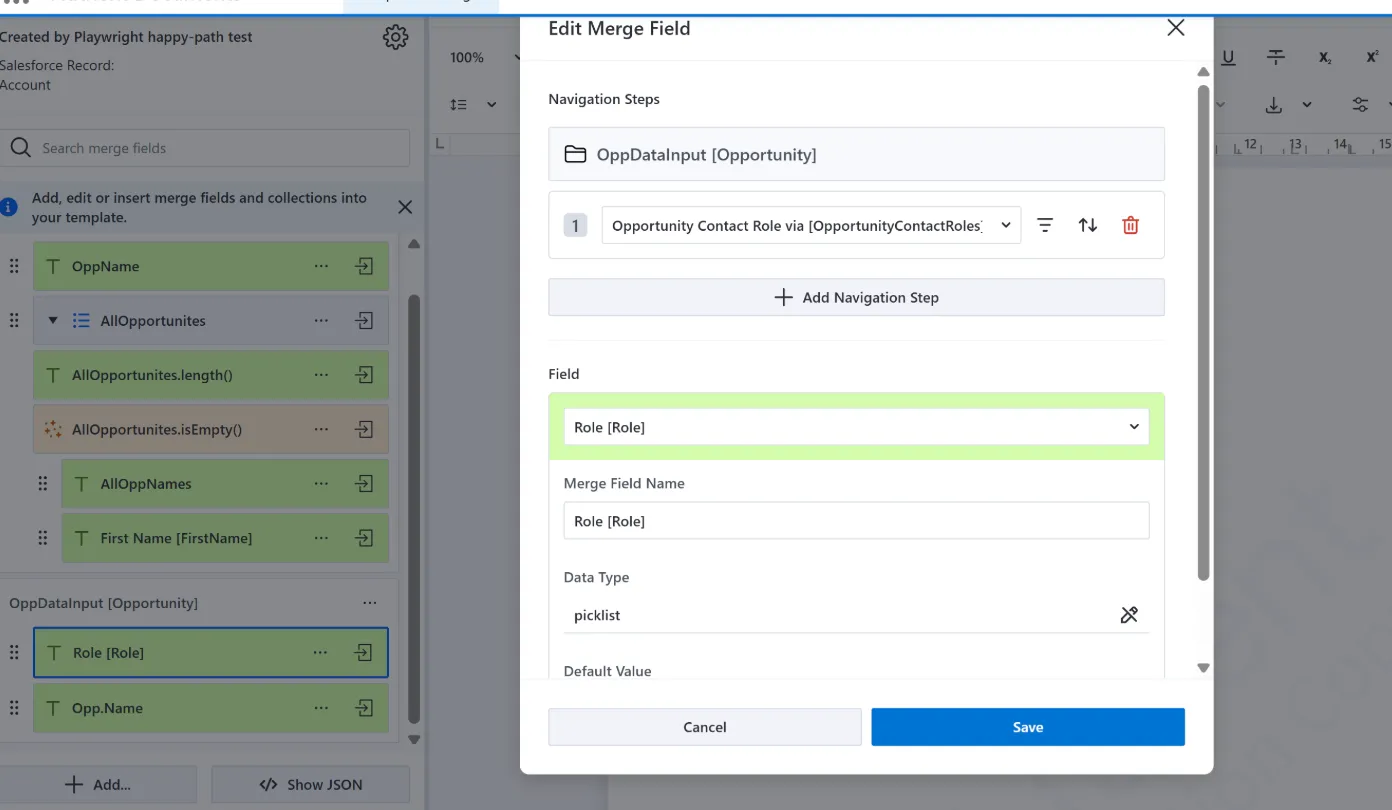Click the merge fields list scroll down arrow
This screenshot has height=810, width=1392.
point(414,740)
